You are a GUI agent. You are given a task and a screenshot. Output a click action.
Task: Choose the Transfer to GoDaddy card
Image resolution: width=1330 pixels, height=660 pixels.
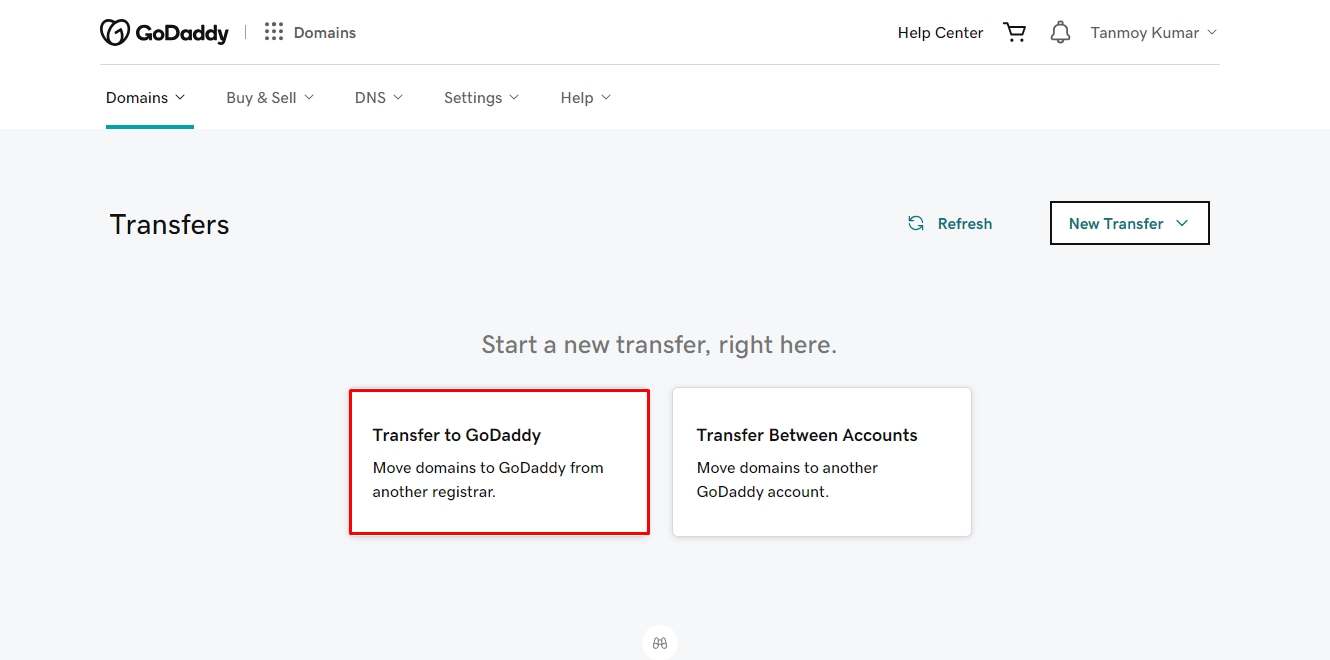(499, 462)
